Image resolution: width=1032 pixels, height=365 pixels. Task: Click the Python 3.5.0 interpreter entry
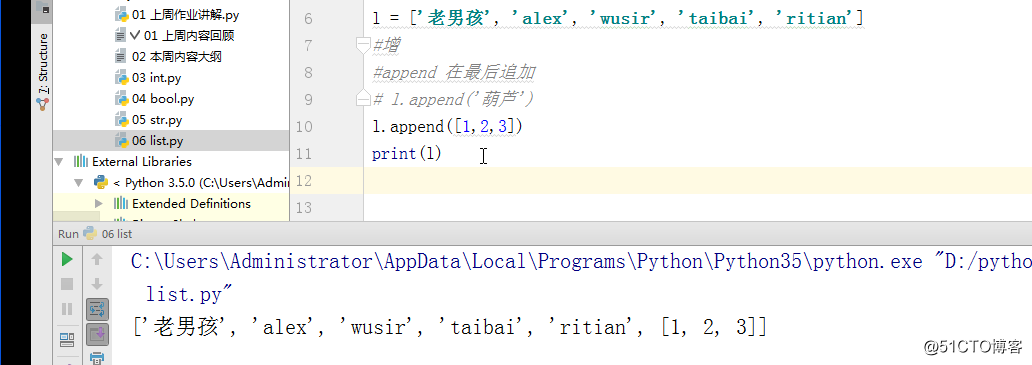201,183
